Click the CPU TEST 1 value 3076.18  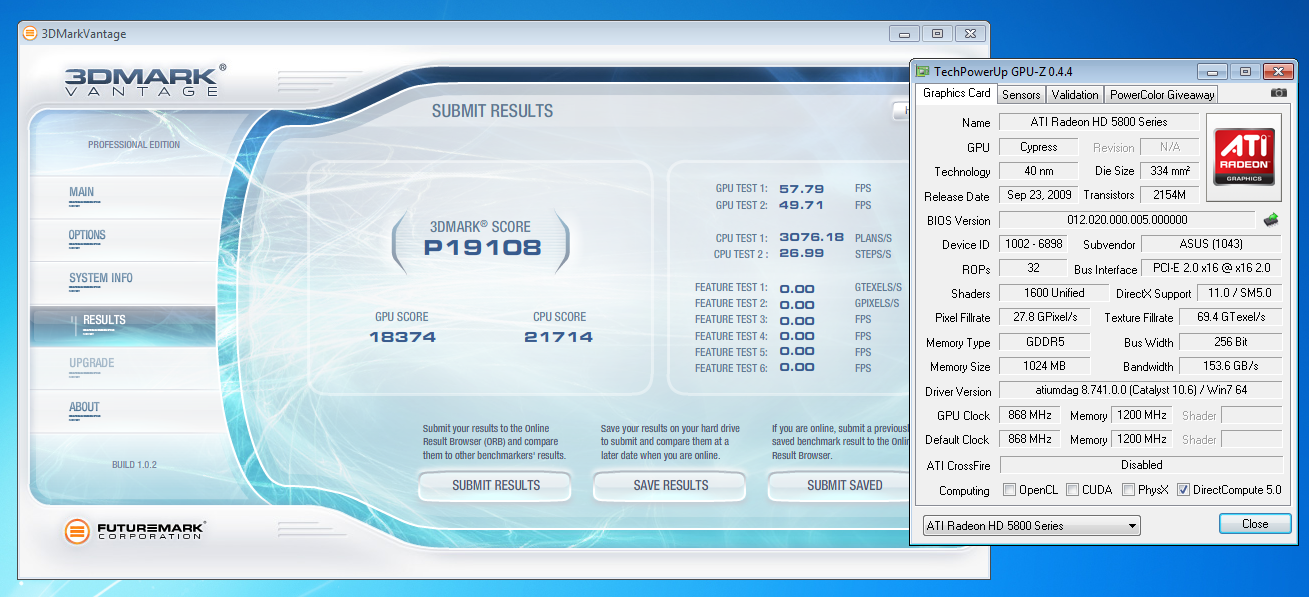point(811,238)
